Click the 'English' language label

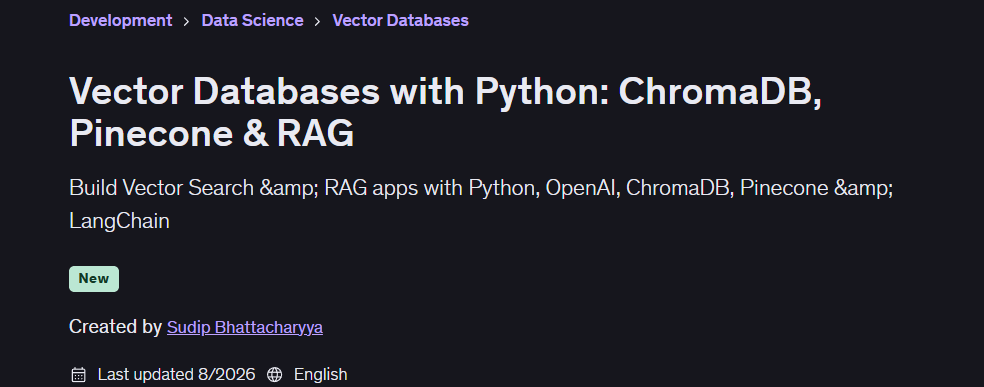coord(320,375)
